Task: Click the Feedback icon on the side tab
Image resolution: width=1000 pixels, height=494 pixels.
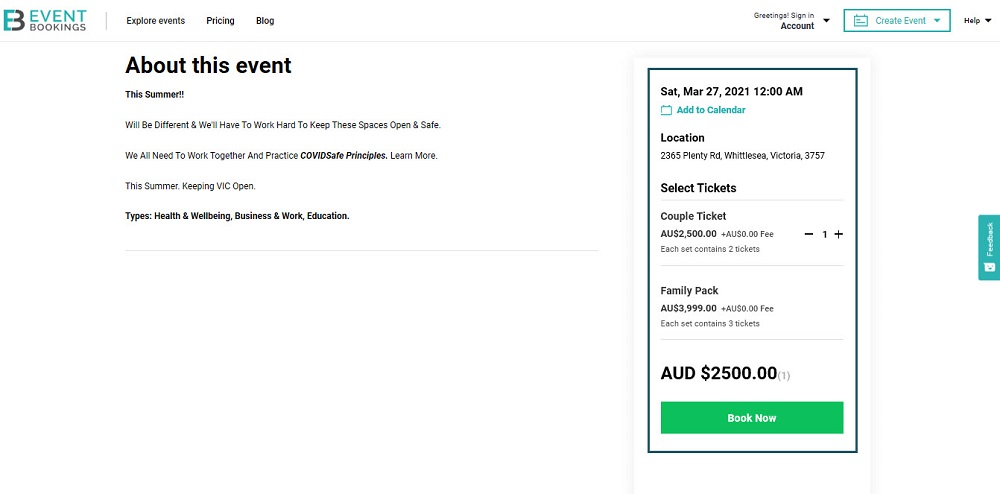Action: coord(989,267)
